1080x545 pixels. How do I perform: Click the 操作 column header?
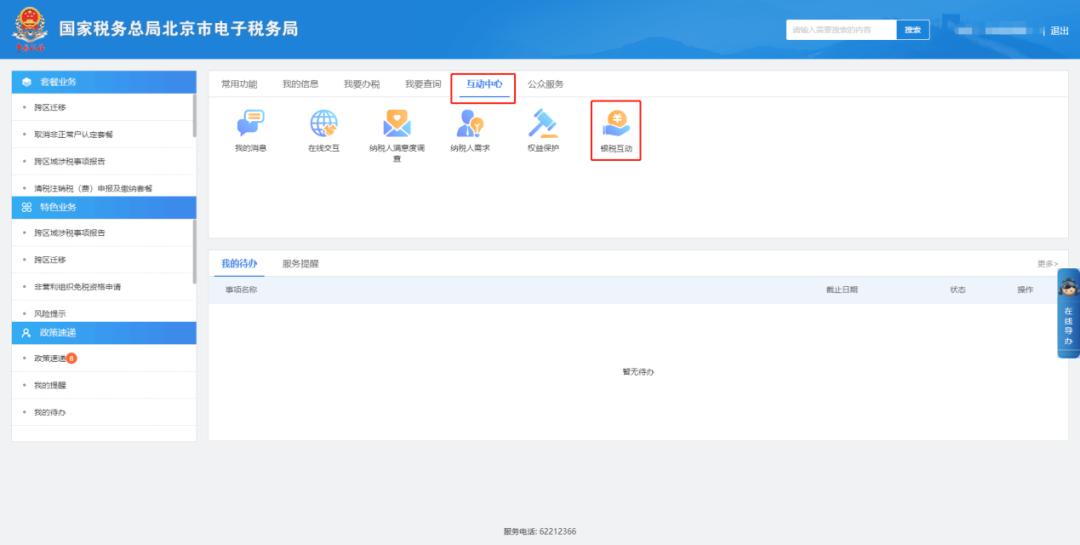[1025, 290]
